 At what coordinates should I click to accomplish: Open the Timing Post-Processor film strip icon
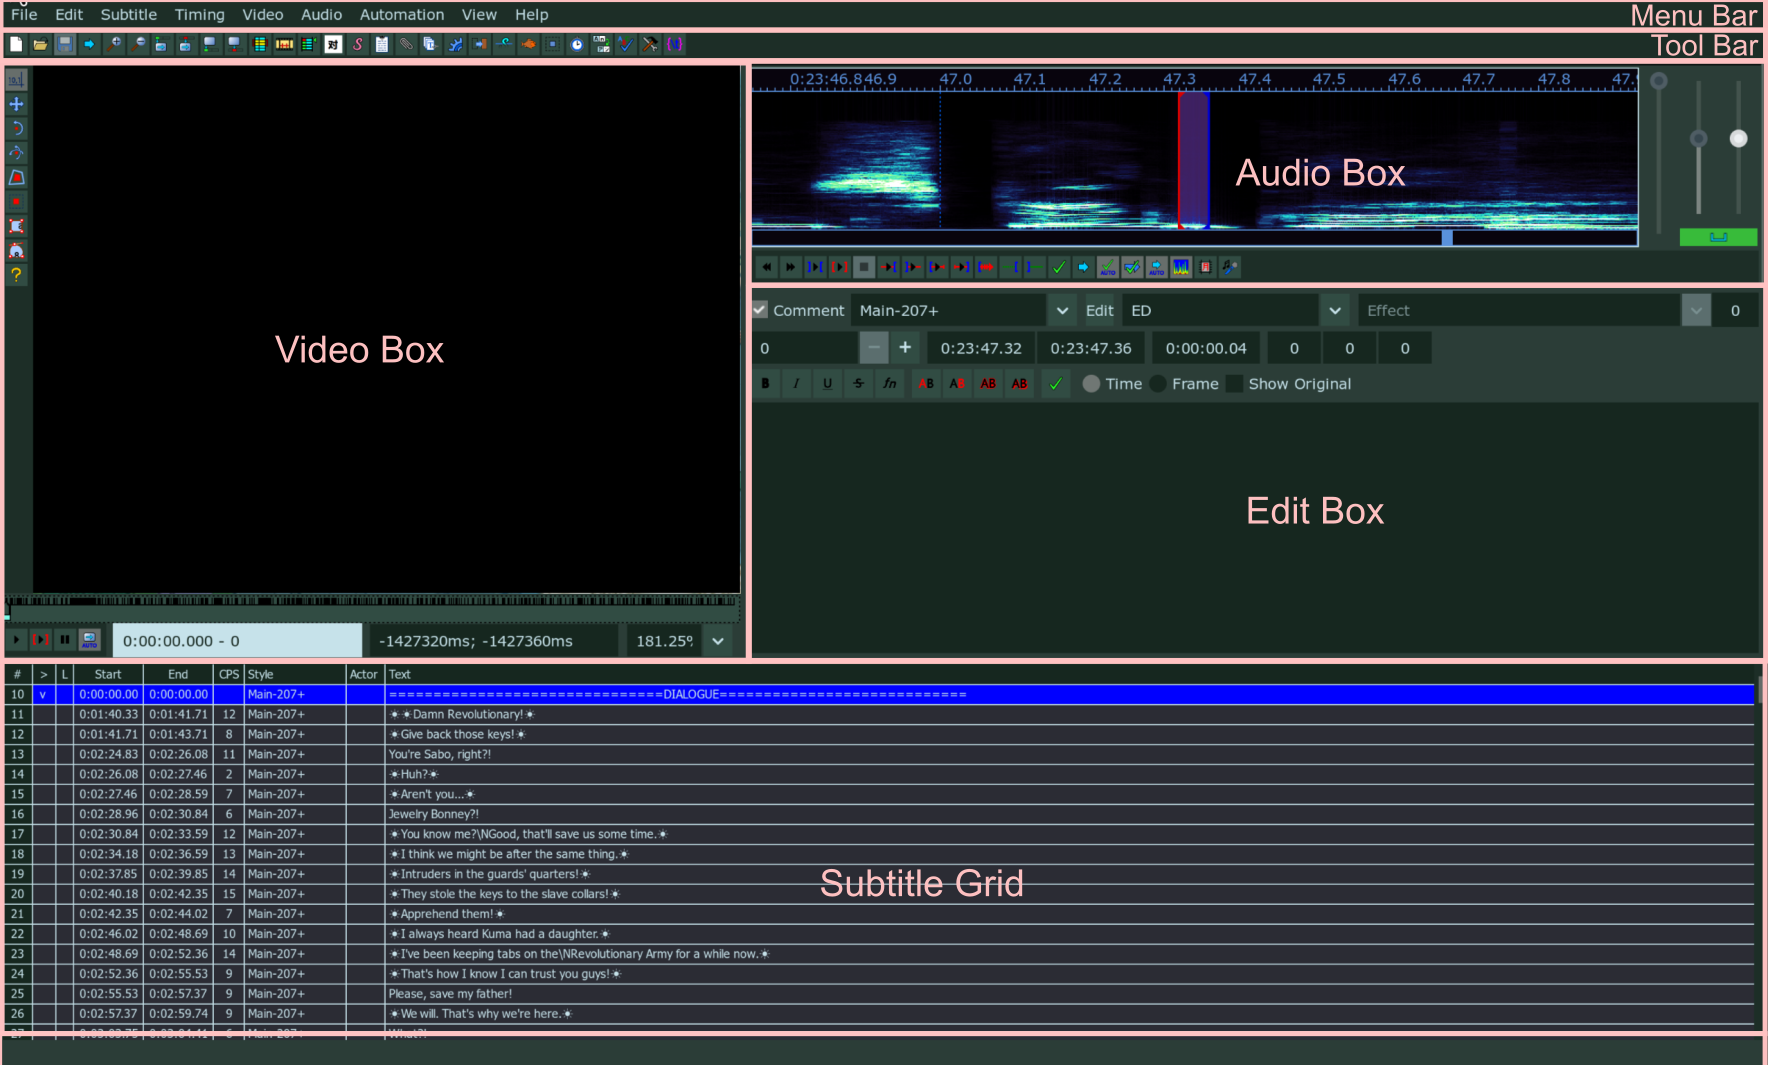click(x=284, y=45)
